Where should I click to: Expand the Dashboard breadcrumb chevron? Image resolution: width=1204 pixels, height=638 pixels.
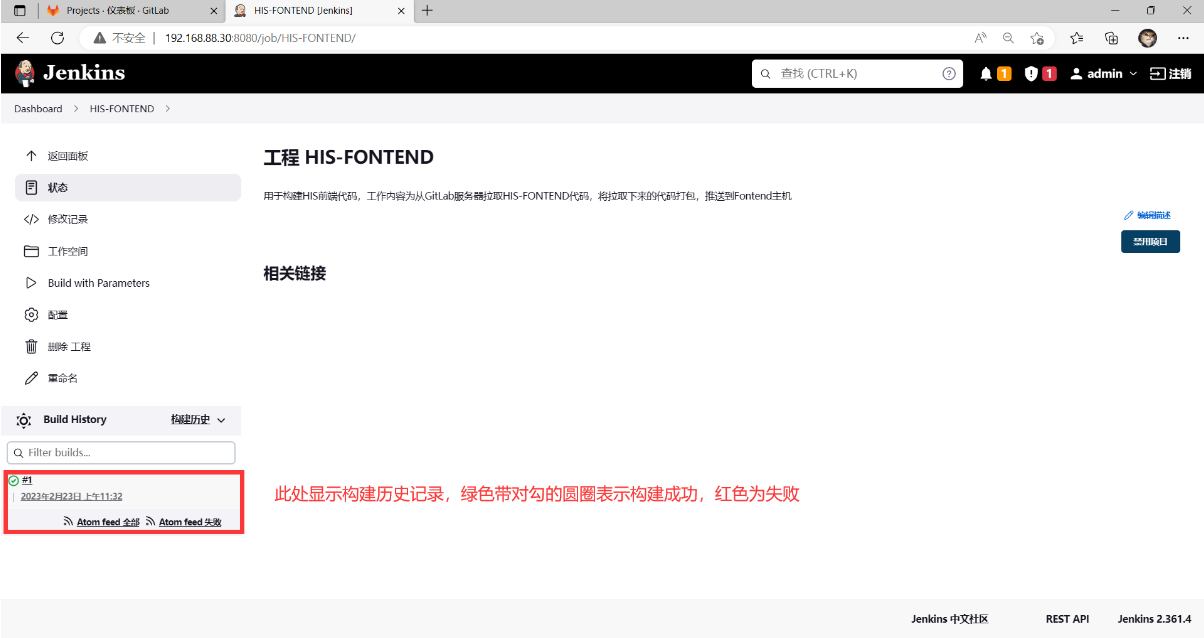pos(76,109)
